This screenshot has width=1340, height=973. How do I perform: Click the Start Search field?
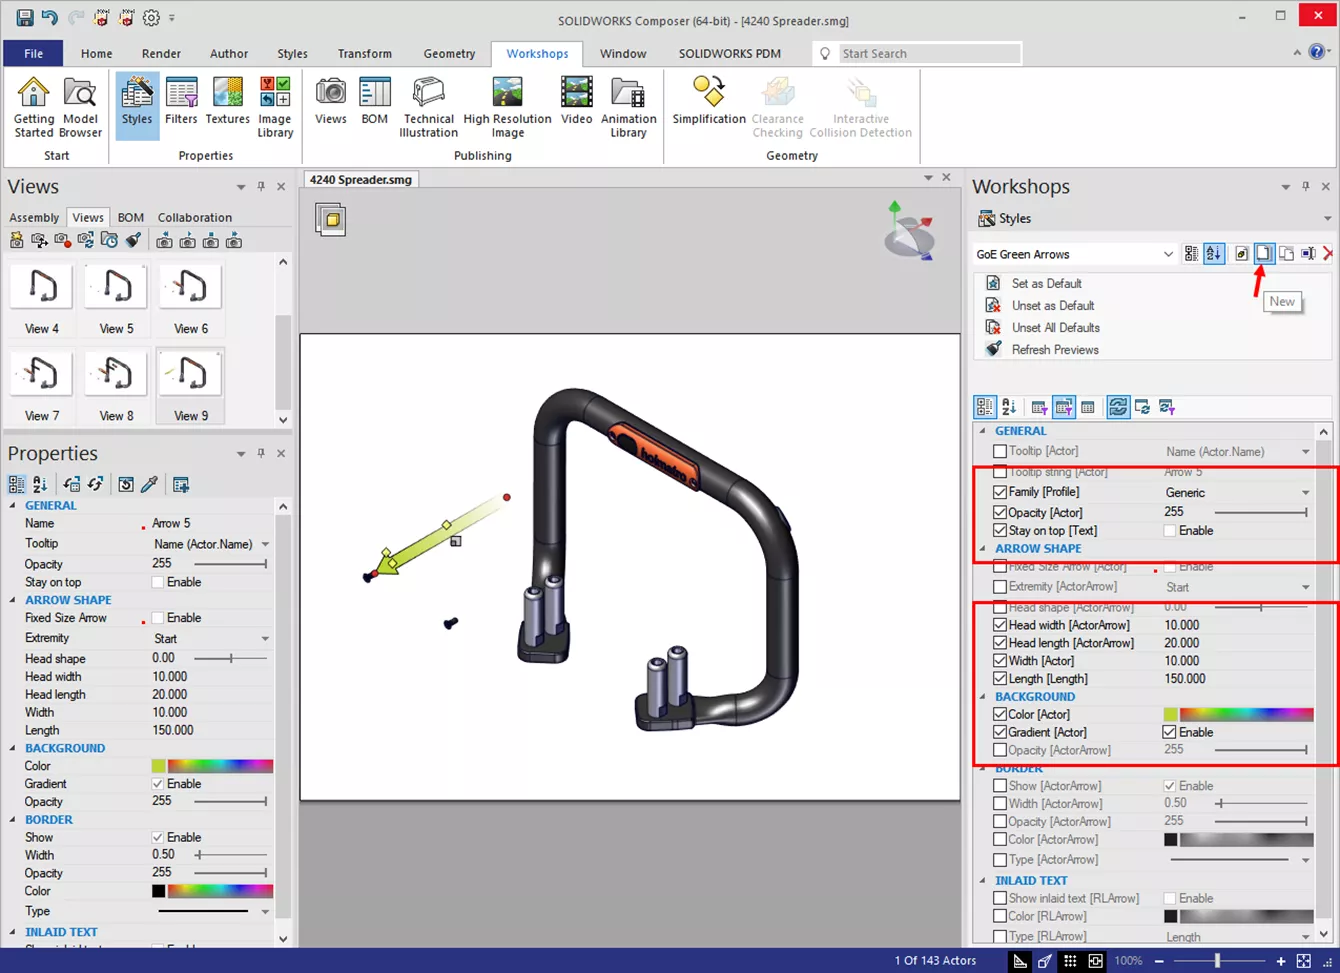coord(928,53)
